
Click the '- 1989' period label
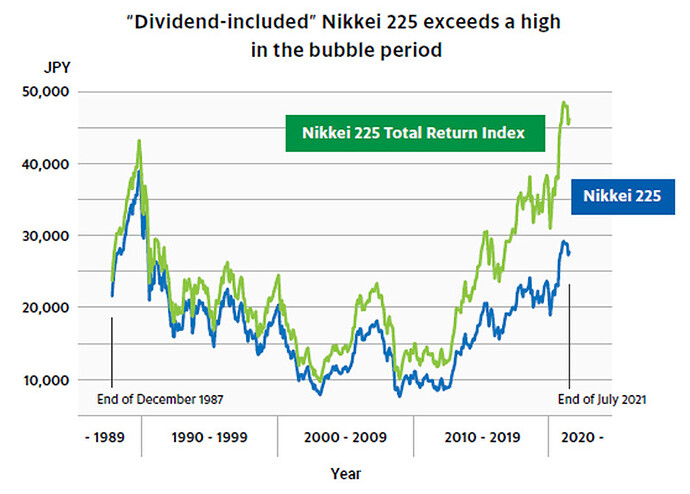point(105,438)
